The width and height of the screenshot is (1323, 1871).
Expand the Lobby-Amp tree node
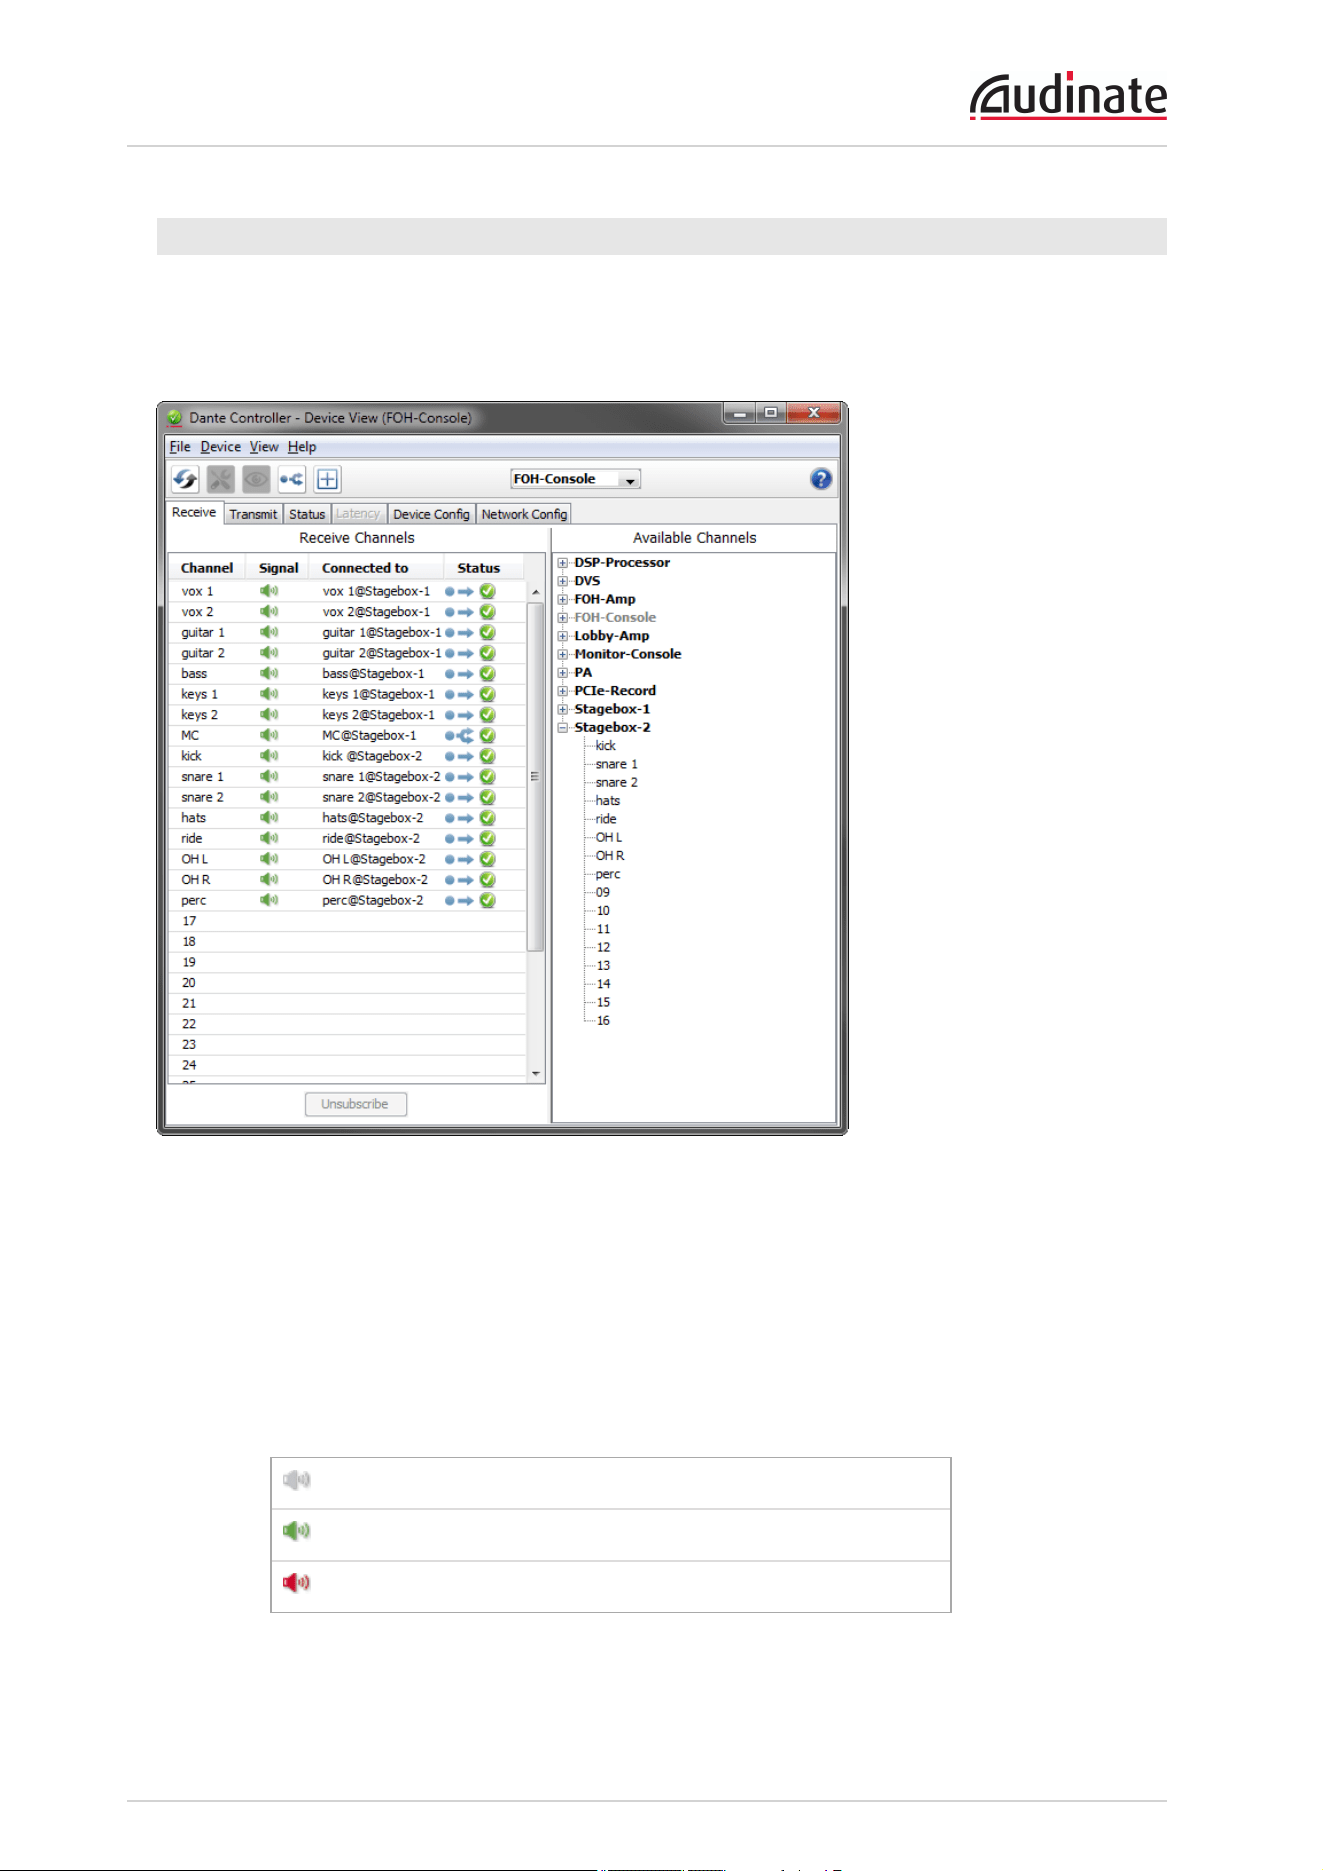(x=563, y=636)
